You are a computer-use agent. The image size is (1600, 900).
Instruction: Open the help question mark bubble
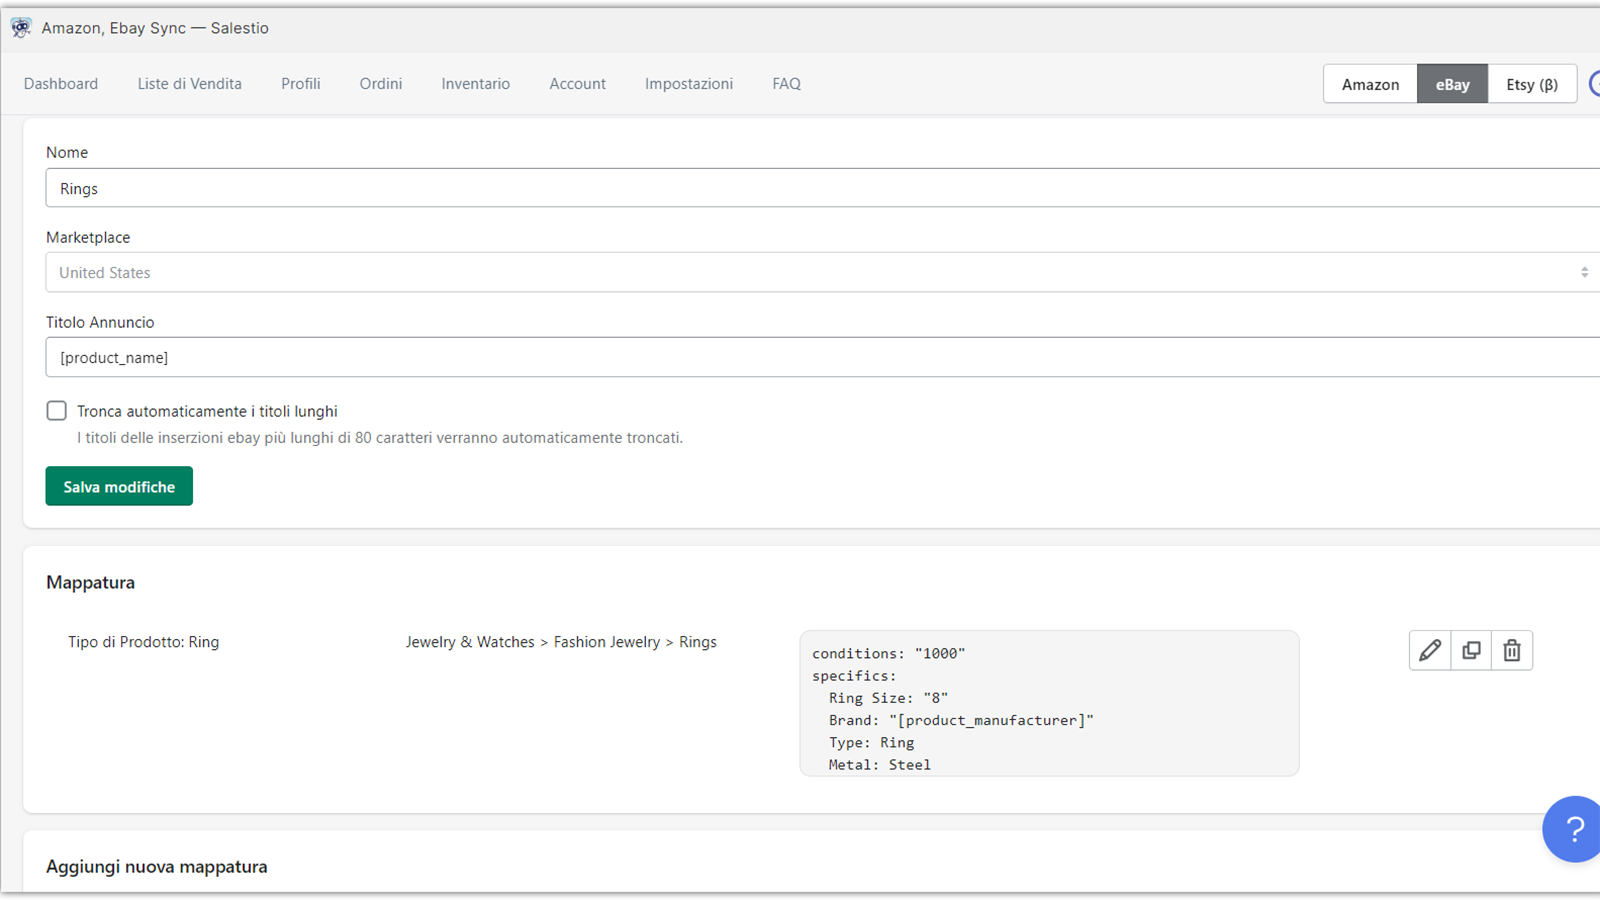point(1574,829)
